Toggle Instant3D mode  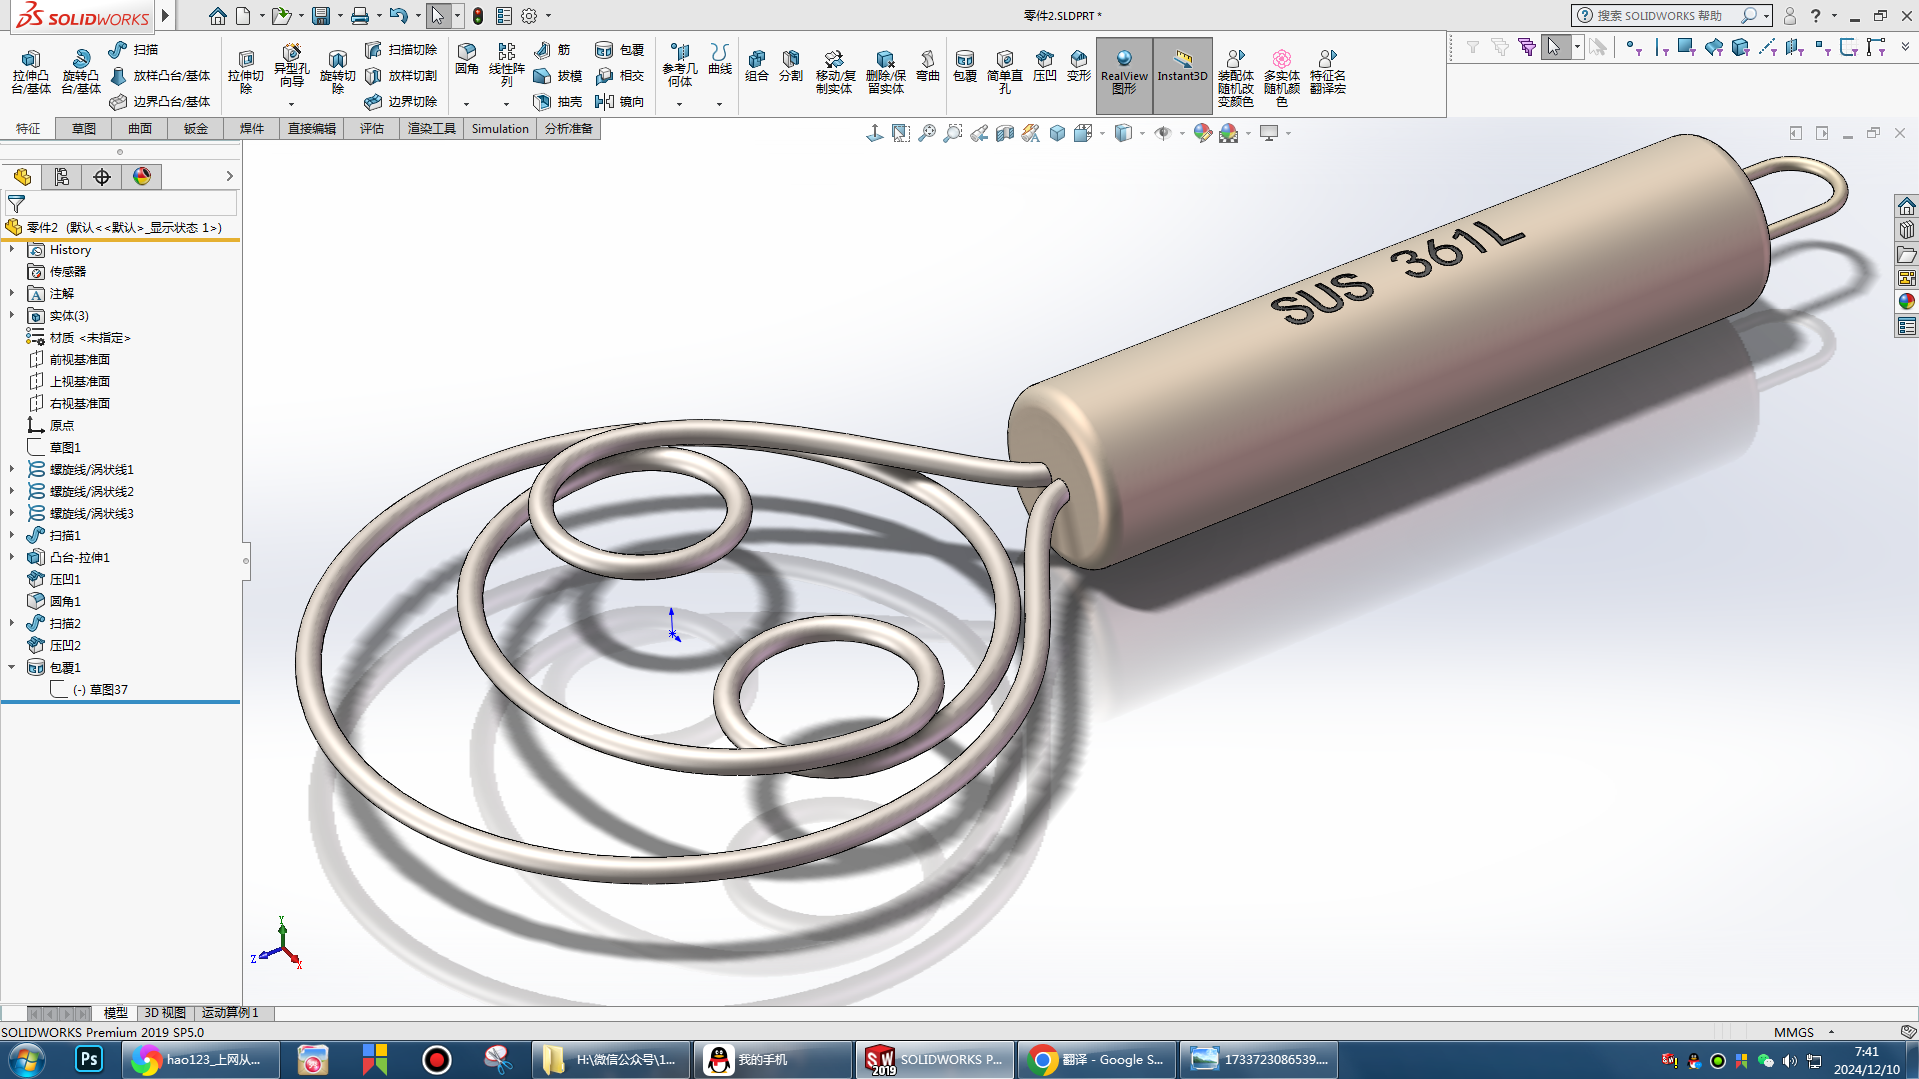(1182, 74)
